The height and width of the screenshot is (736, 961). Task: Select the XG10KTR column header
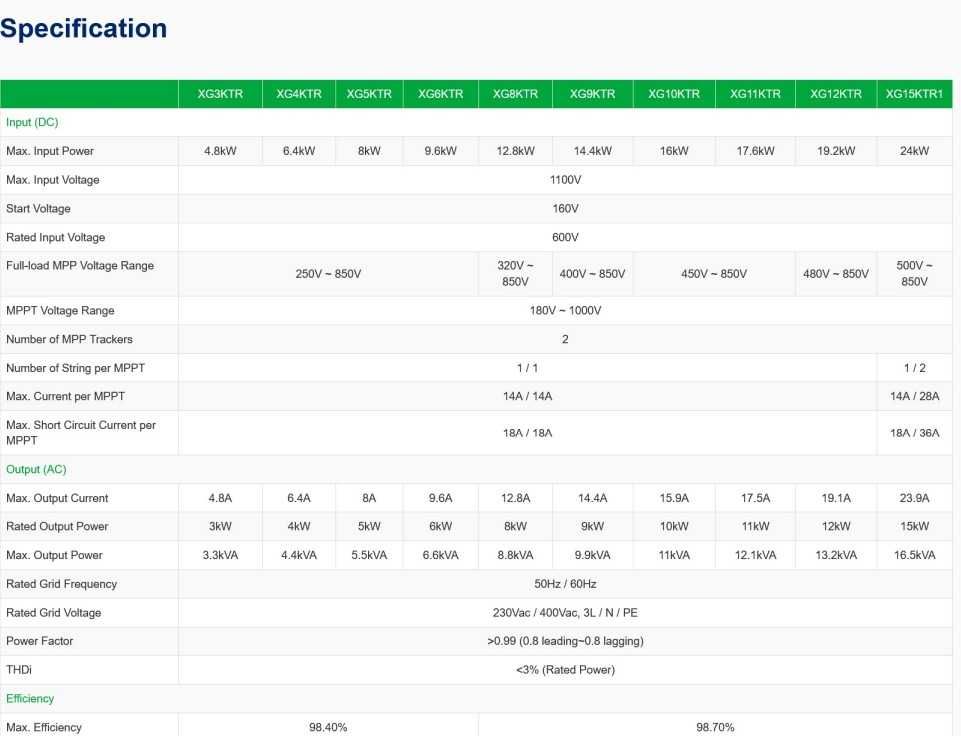point(674,94)
